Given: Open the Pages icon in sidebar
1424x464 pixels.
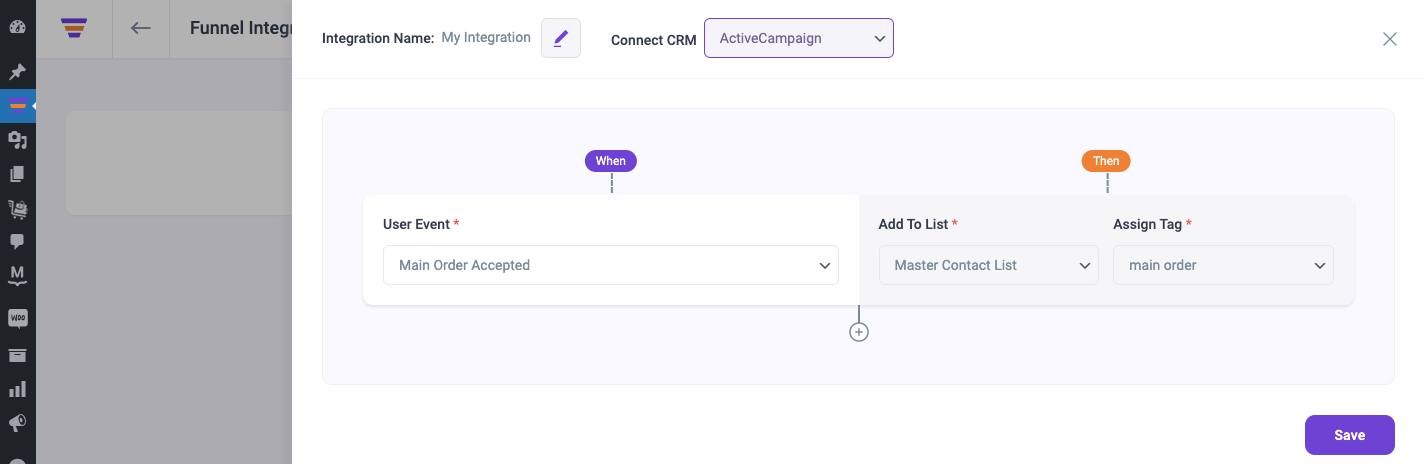Looking at the screenshot, I should pos(17,174).
